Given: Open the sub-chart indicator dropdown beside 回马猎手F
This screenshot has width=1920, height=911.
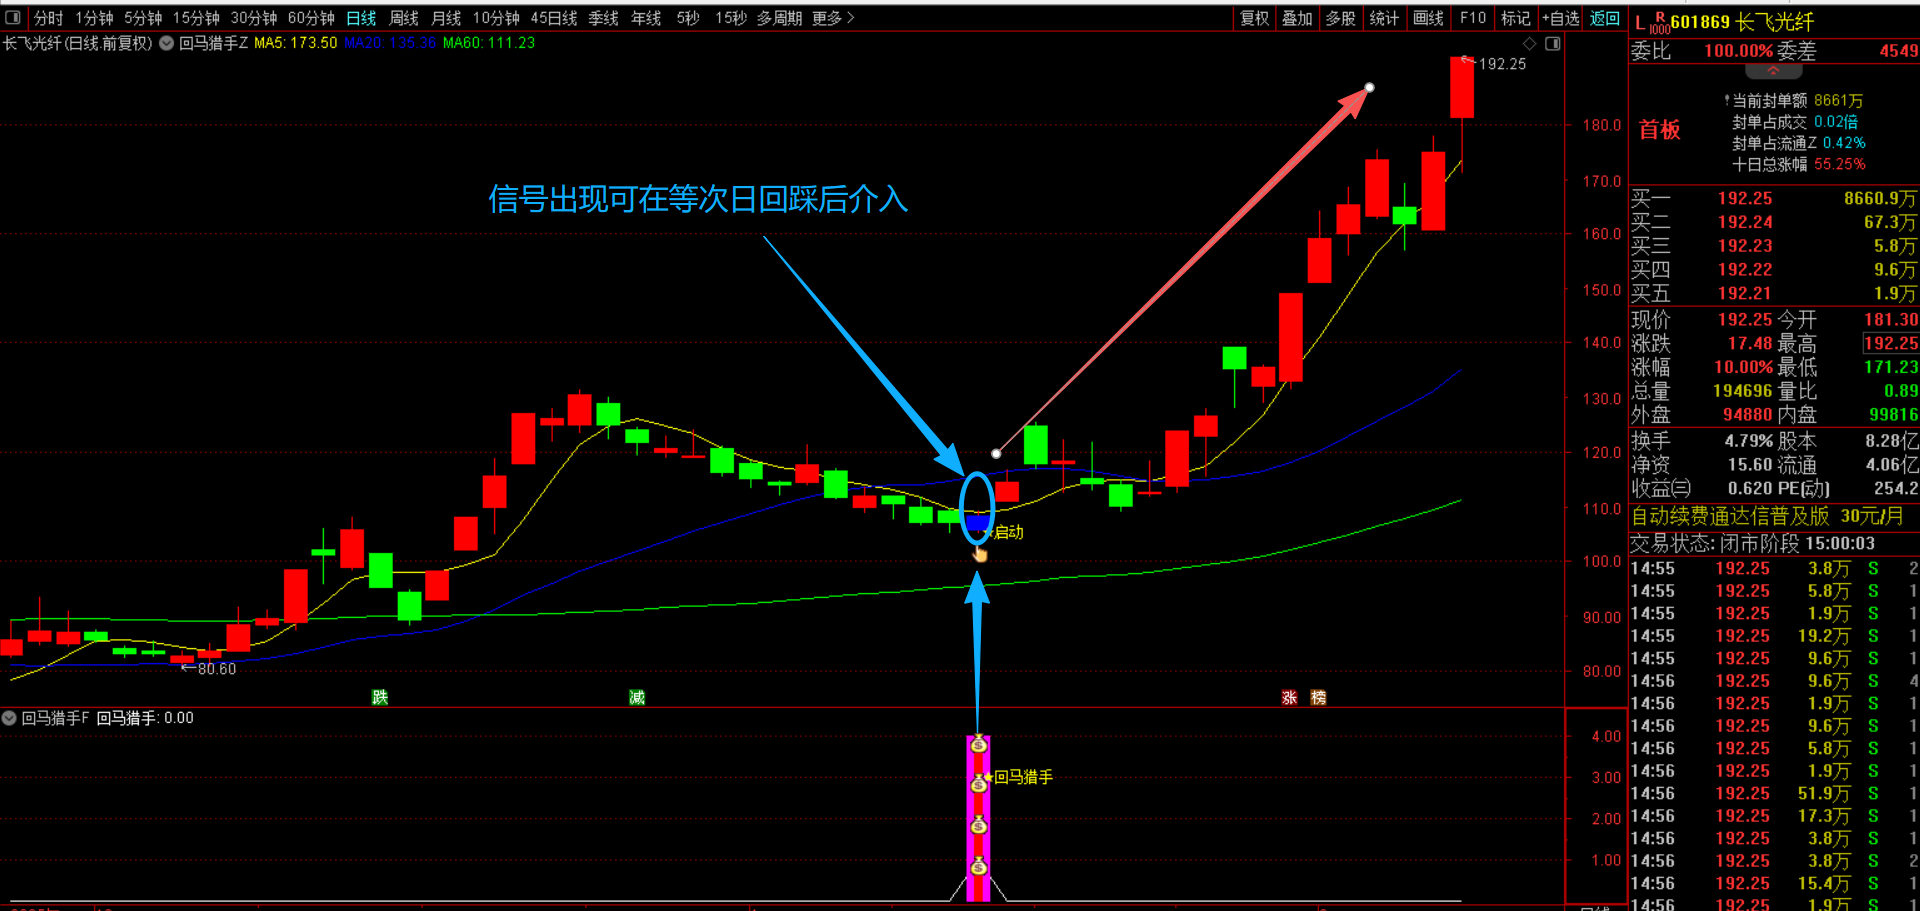Looking at the screenshot, I should [9, 718].
